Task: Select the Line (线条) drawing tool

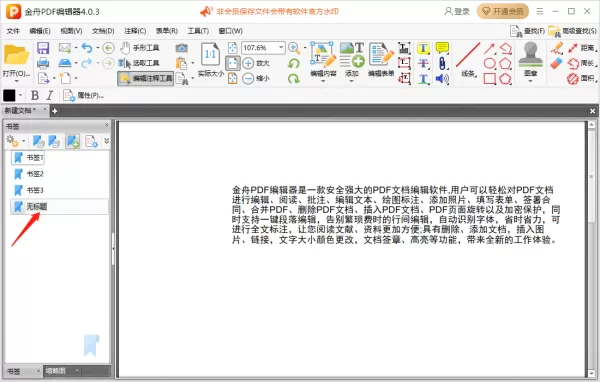Action: 468,60
